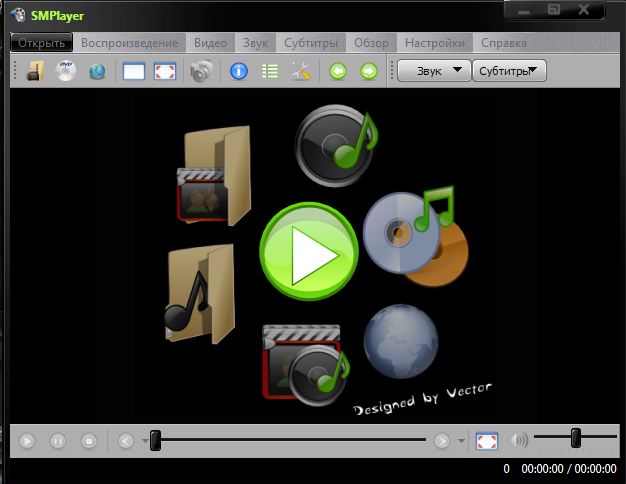Screen dimensions: 626x484
Task: Click the seek bar track
Action: [289, 440]
